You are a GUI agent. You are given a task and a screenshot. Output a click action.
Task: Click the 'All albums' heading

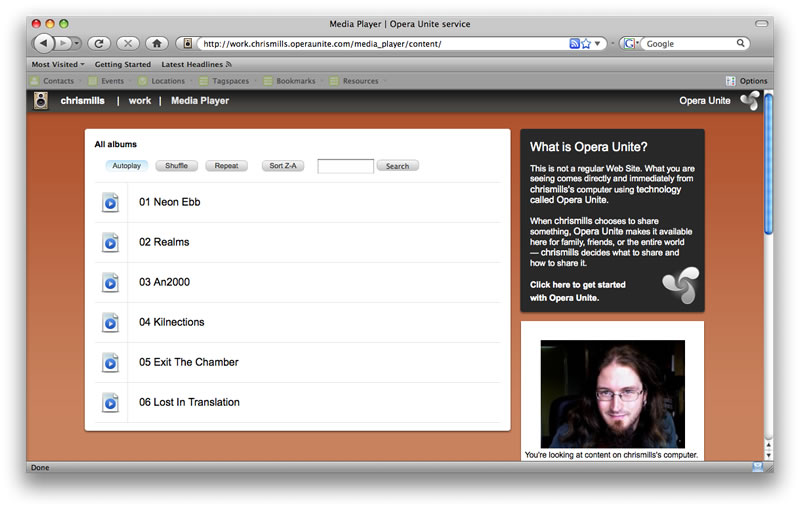[x=115, y=144]
